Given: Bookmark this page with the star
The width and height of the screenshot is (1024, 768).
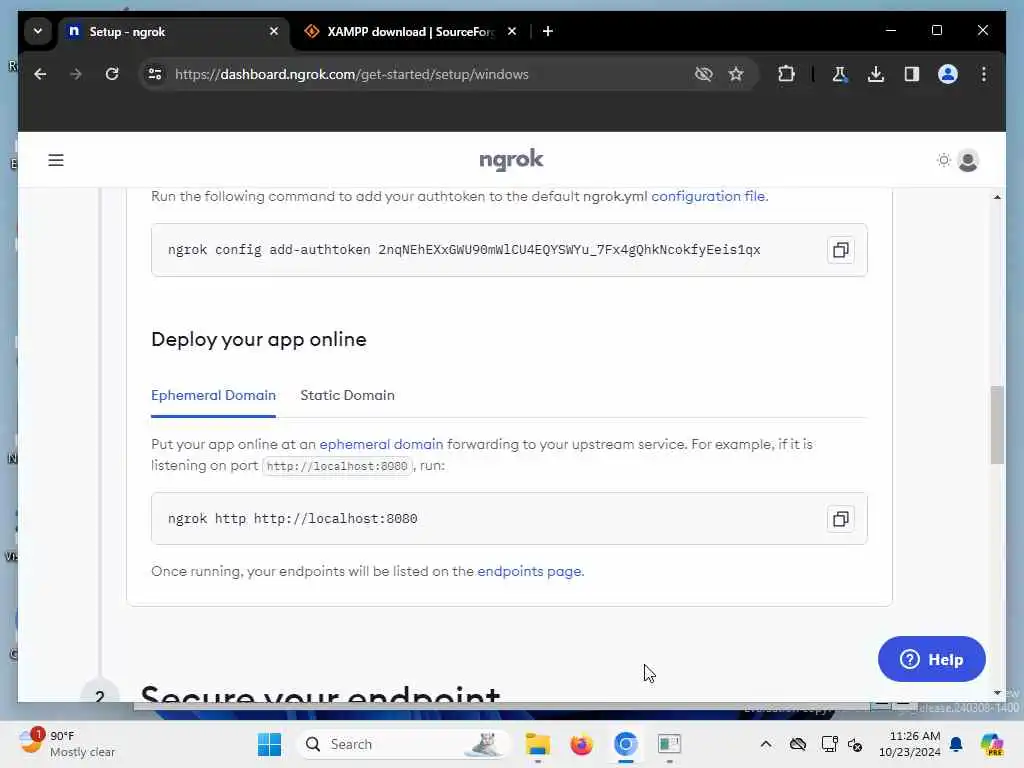Looking at the screenshot, I should click(x=736, y=74).
